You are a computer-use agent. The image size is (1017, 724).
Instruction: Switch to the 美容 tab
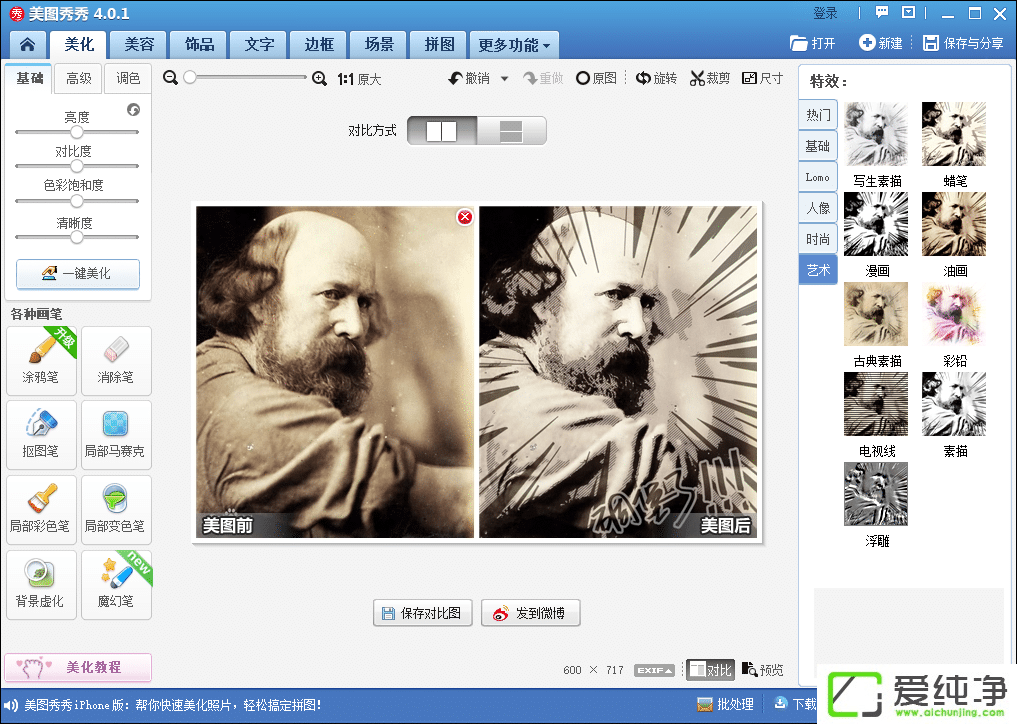139,45
